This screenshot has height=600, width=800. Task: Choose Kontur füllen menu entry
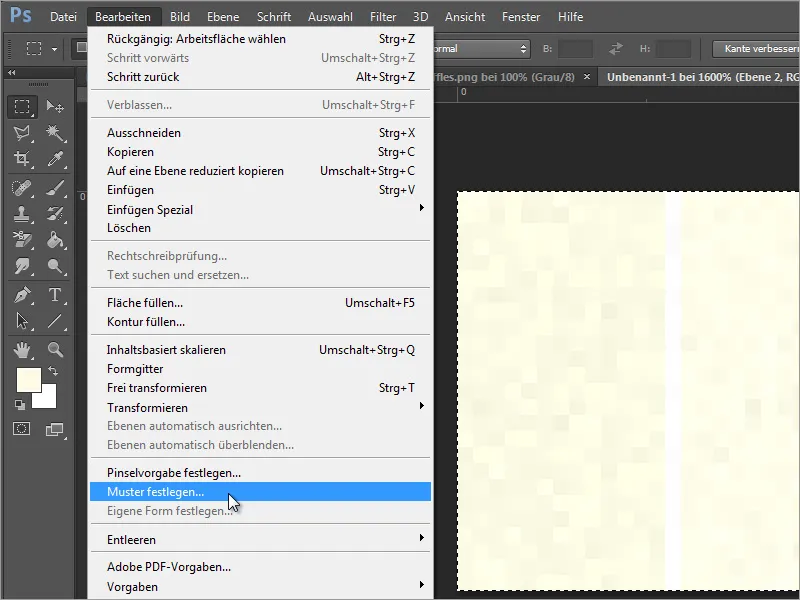[x=260, y=321]
